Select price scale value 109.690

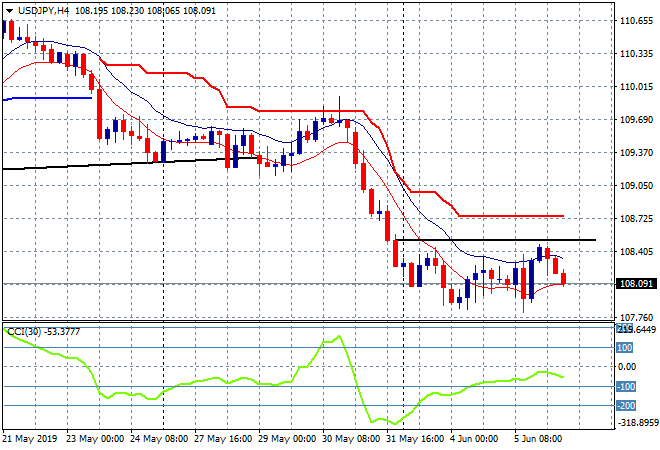[636, 120]
